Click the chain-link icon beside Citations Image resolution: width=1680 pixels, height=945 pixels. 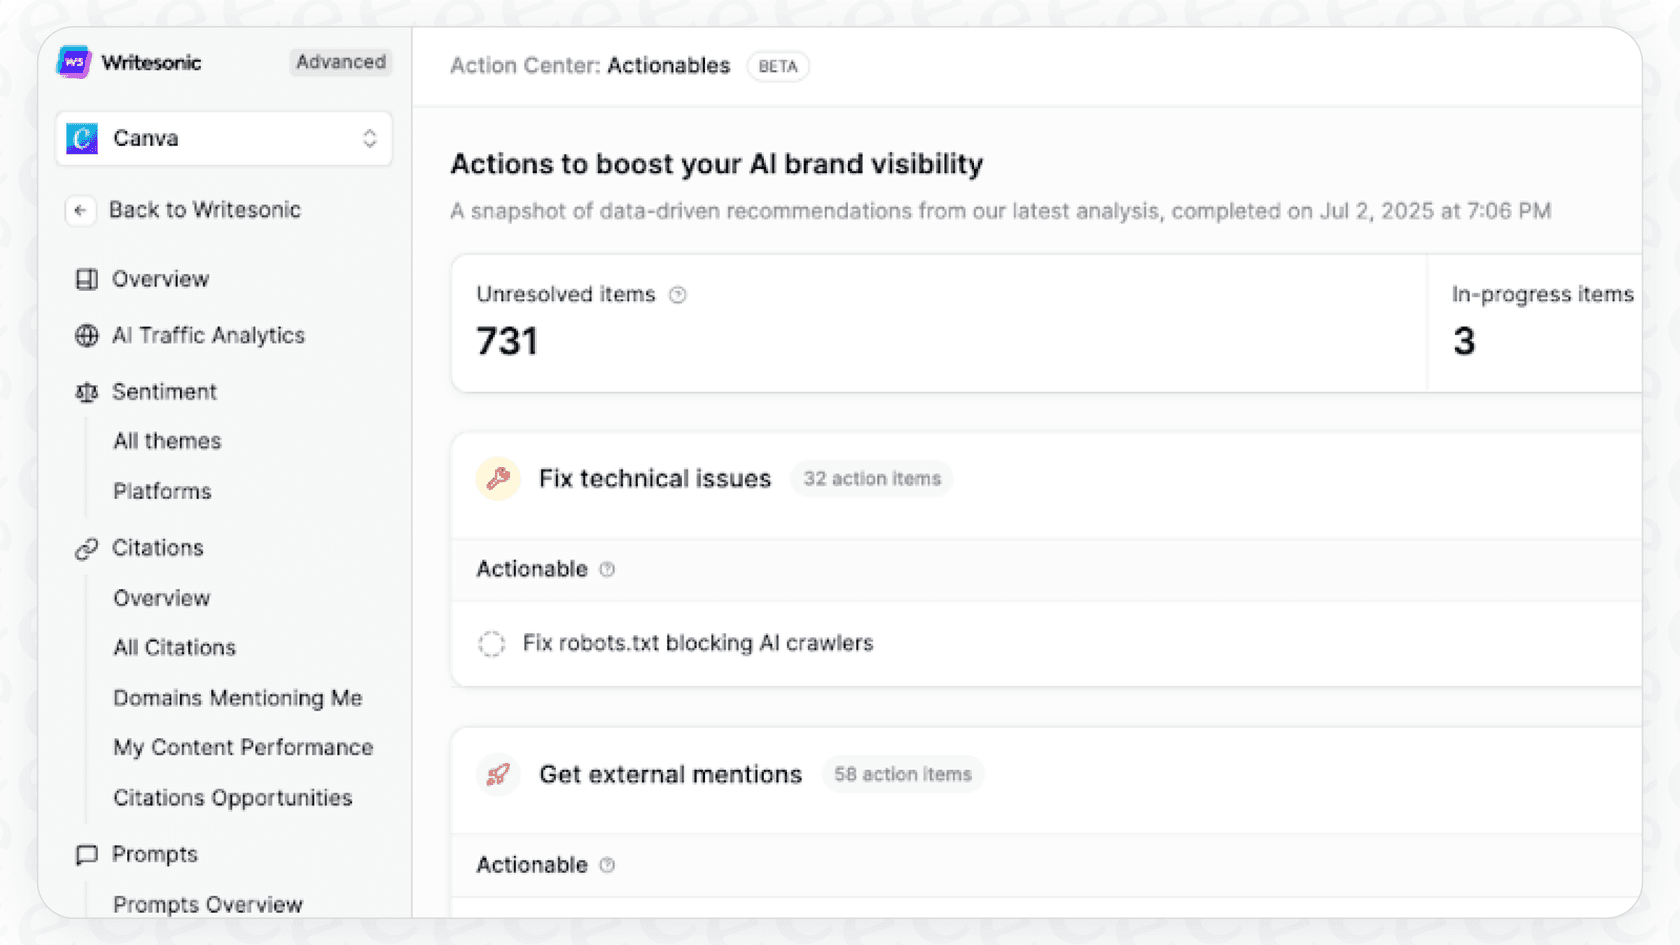coord(86,548)
